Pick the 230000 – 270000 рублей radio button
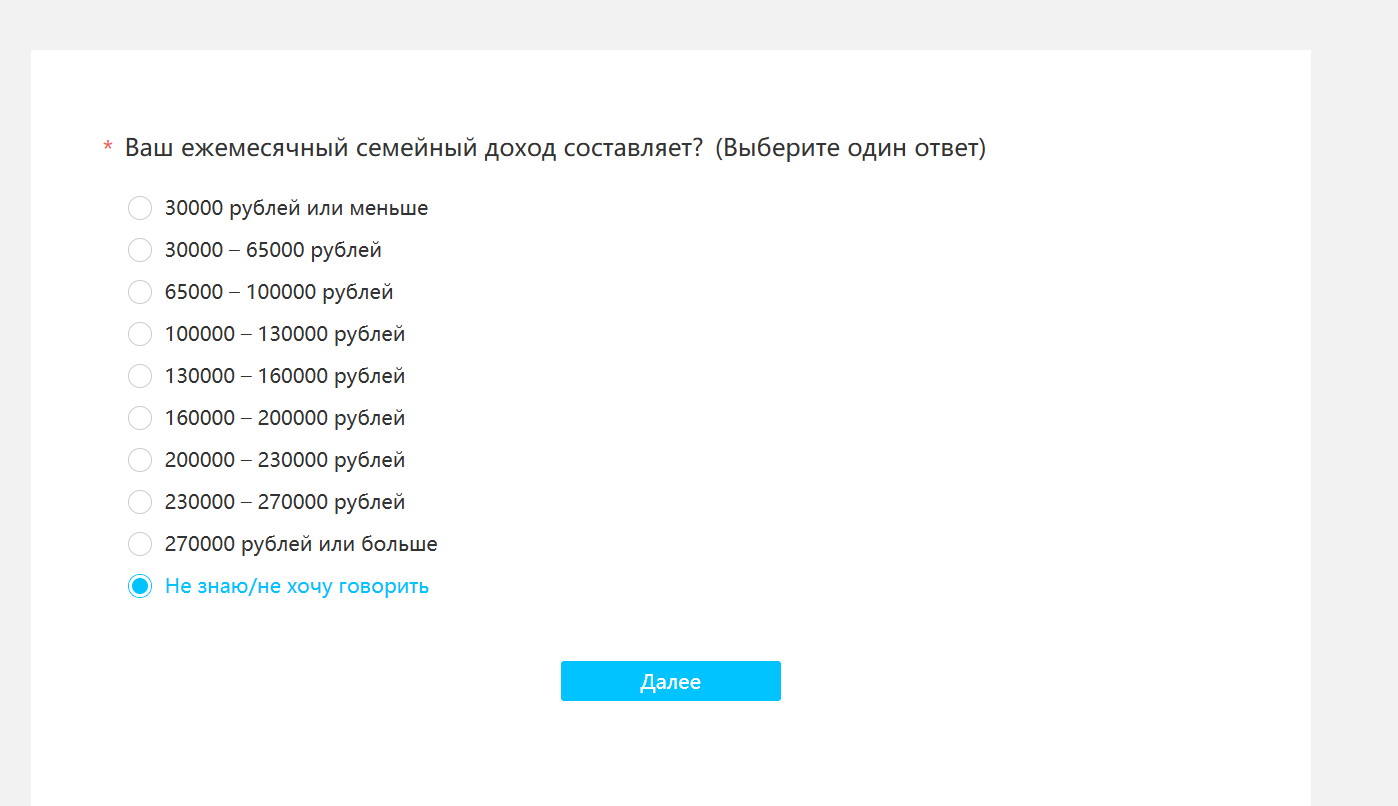 pos(140,502)
